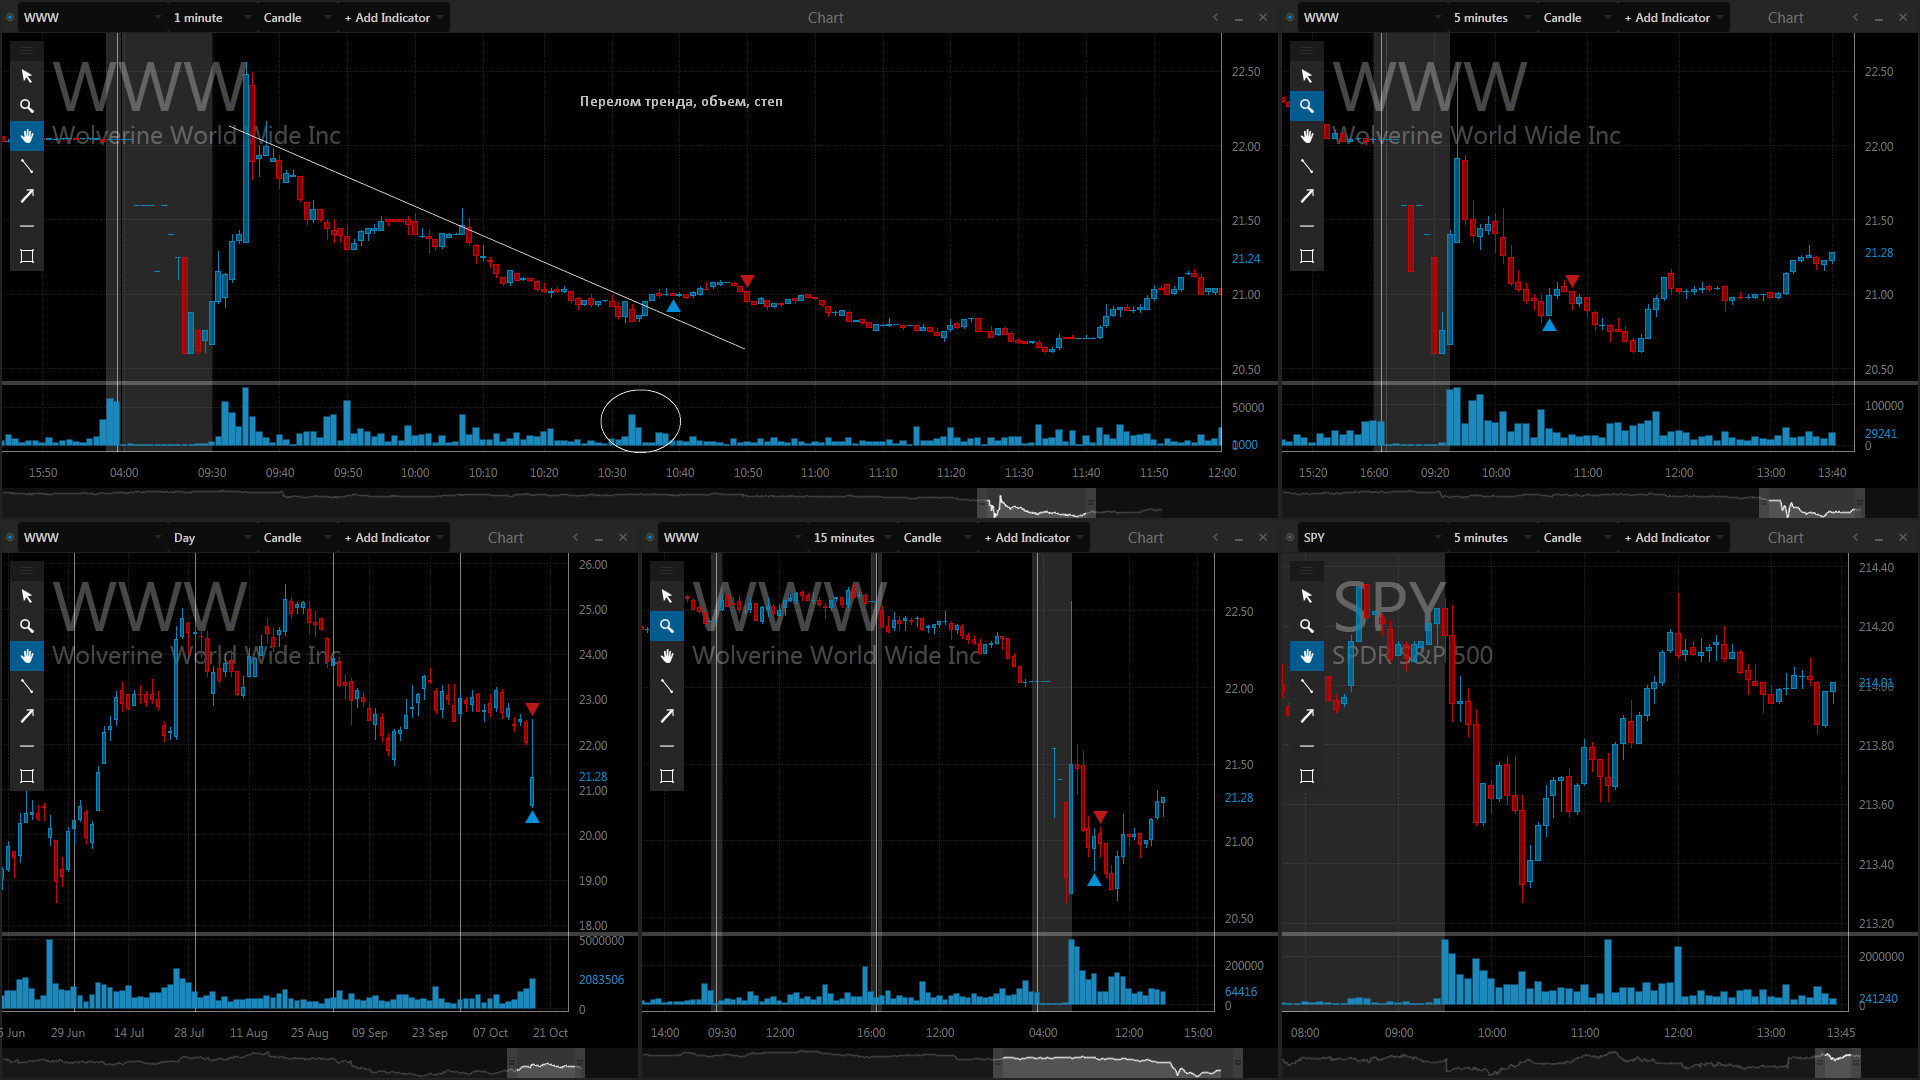
Task: Open the Candle chart type dropdown in SPY chart
Action: (1577, 537)
